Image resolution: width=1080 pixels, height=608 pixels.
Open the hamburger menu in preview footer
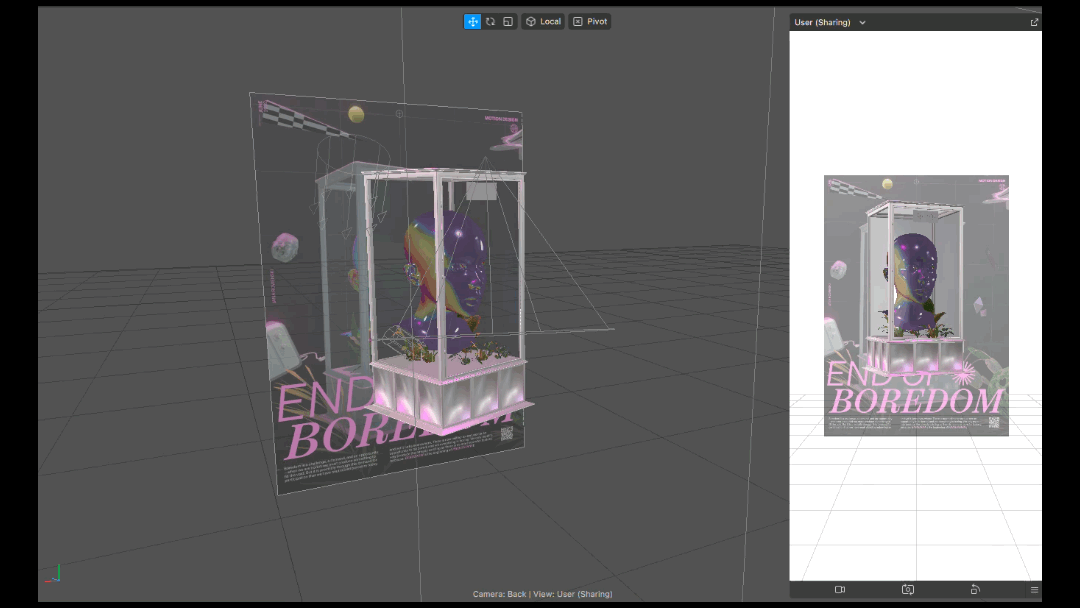(1034, 590)
